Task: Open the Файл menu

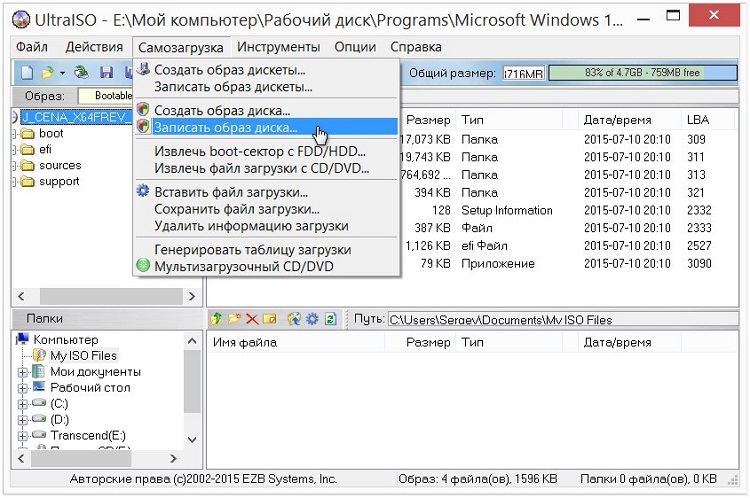Action: [x=32, y=47]
